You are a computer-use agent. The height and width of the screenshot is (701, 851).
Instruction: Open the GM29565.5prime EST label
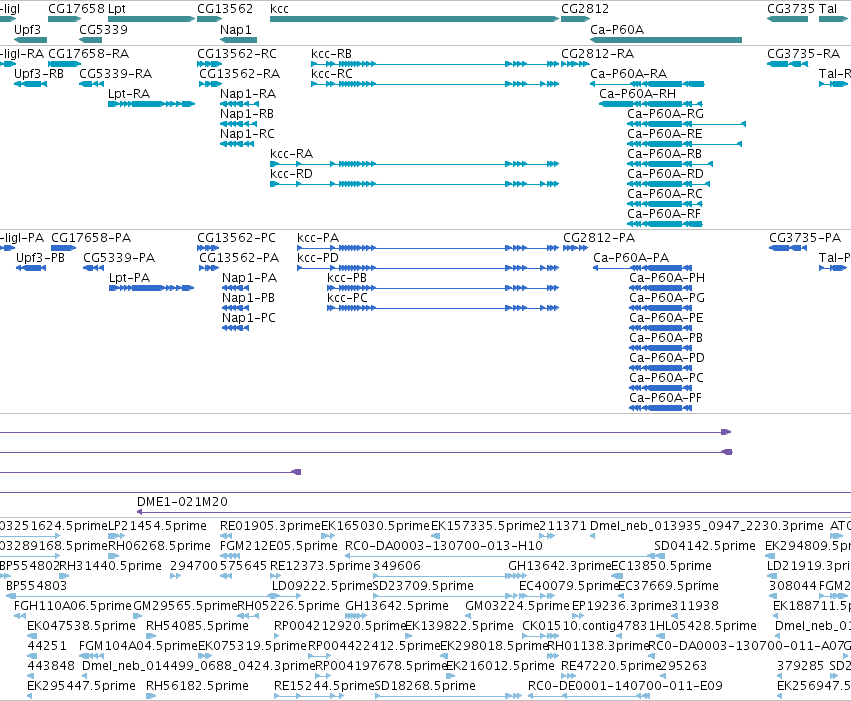point(185,607)
